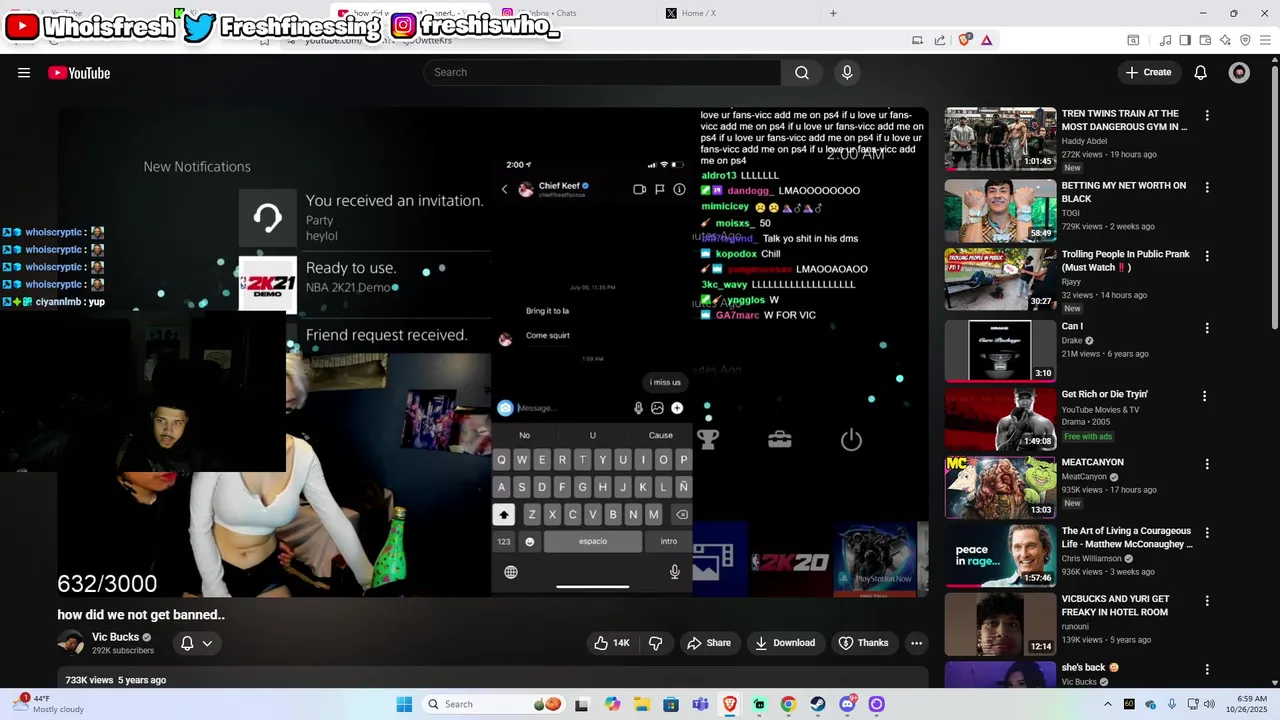Click the YouTube search input field
Viewport: 1280px width, 720px height.
602,72
